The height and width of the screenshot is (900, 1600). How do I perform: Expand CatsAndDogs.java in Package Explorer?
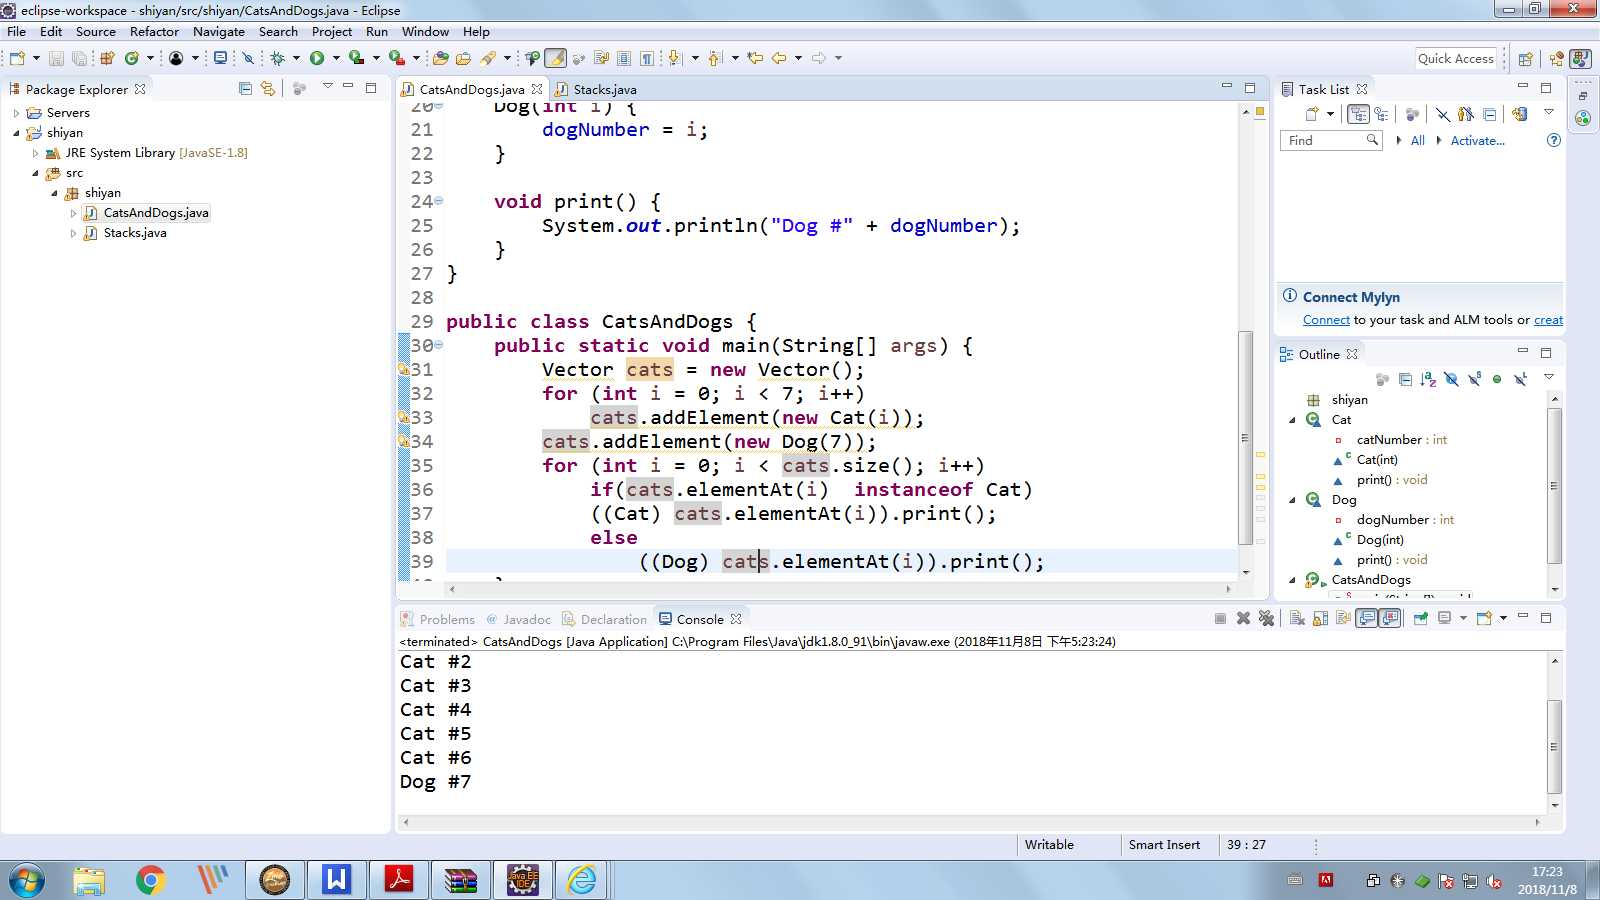(73, 213)
